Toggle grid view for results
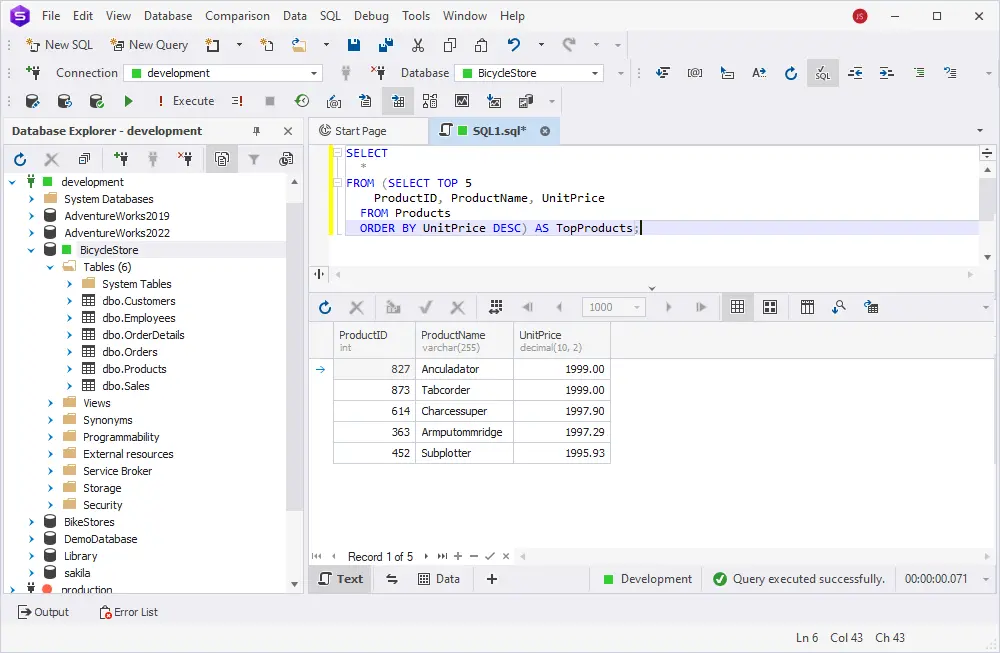1000x653 pixels. (738, 307)
